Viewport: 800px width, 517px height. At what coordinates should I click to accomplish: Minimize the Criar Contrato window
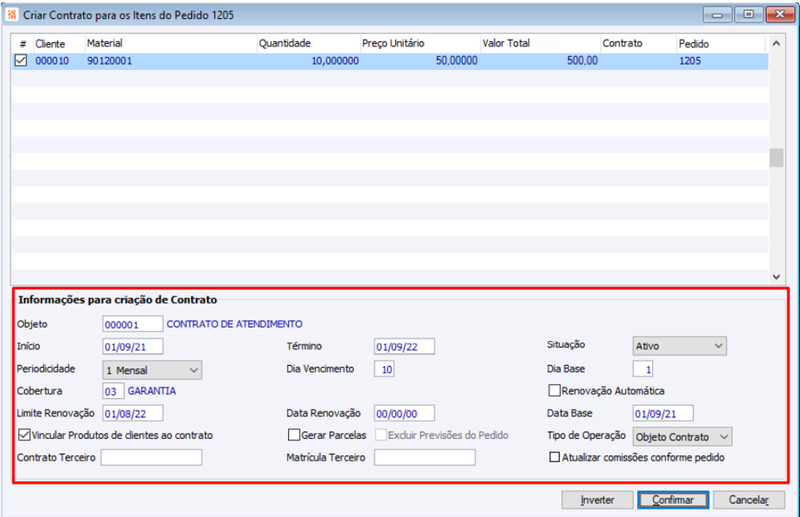coord(717,14)
